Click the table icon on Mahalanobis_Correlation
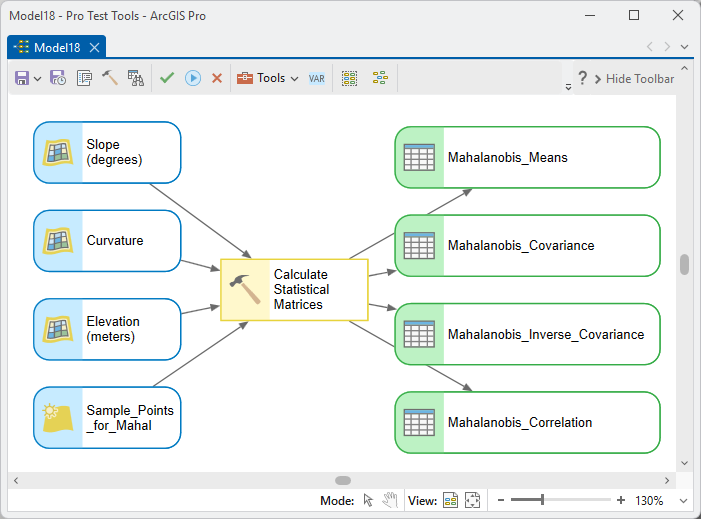Image resolution: width=701 pixels, height=519 pixels. point(419,422)
